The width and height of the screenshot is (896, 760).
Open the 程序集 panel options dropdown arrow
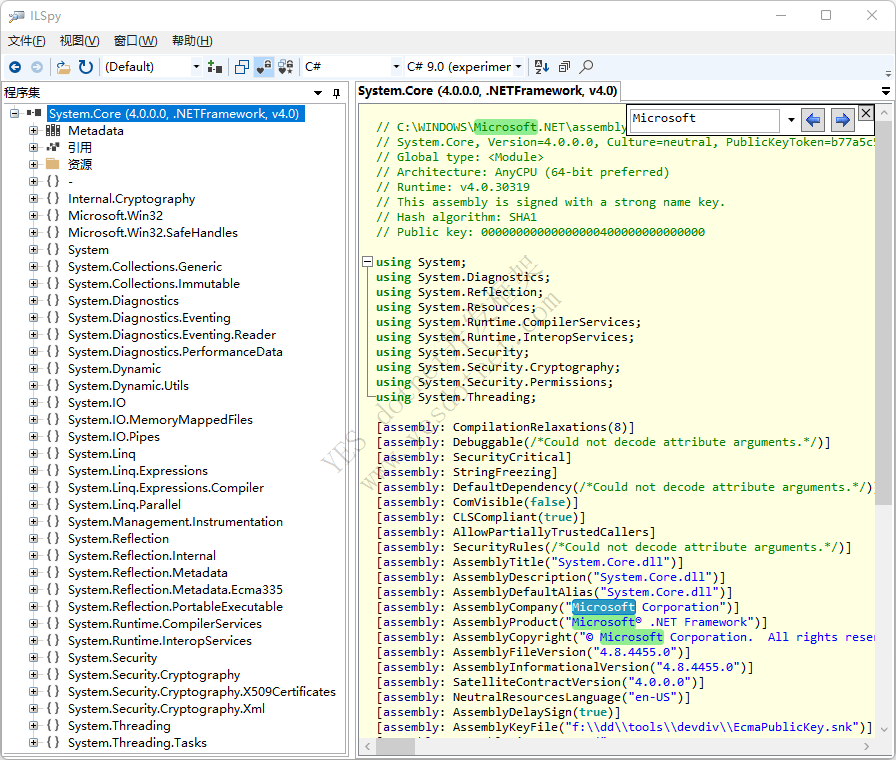[318, 93]
